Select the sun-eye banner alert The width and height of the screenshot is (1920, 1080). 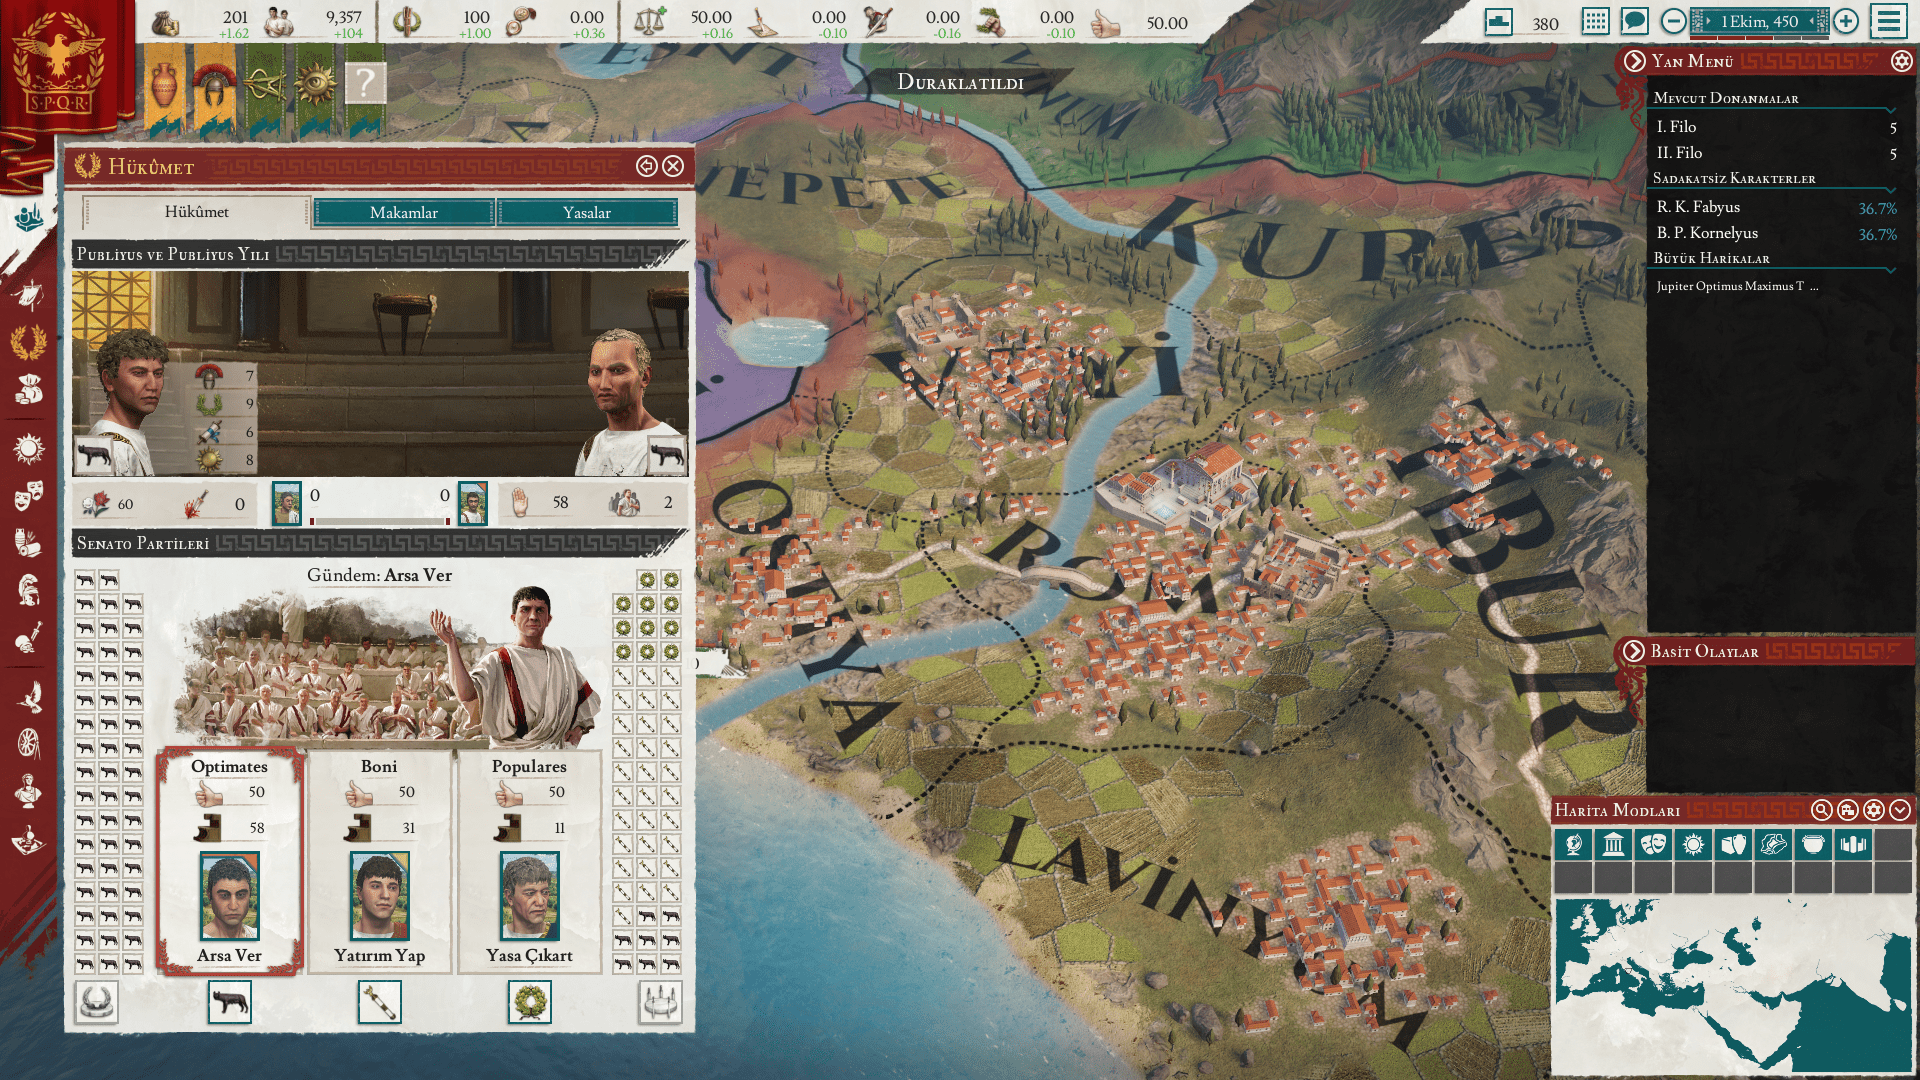[315, 88]
